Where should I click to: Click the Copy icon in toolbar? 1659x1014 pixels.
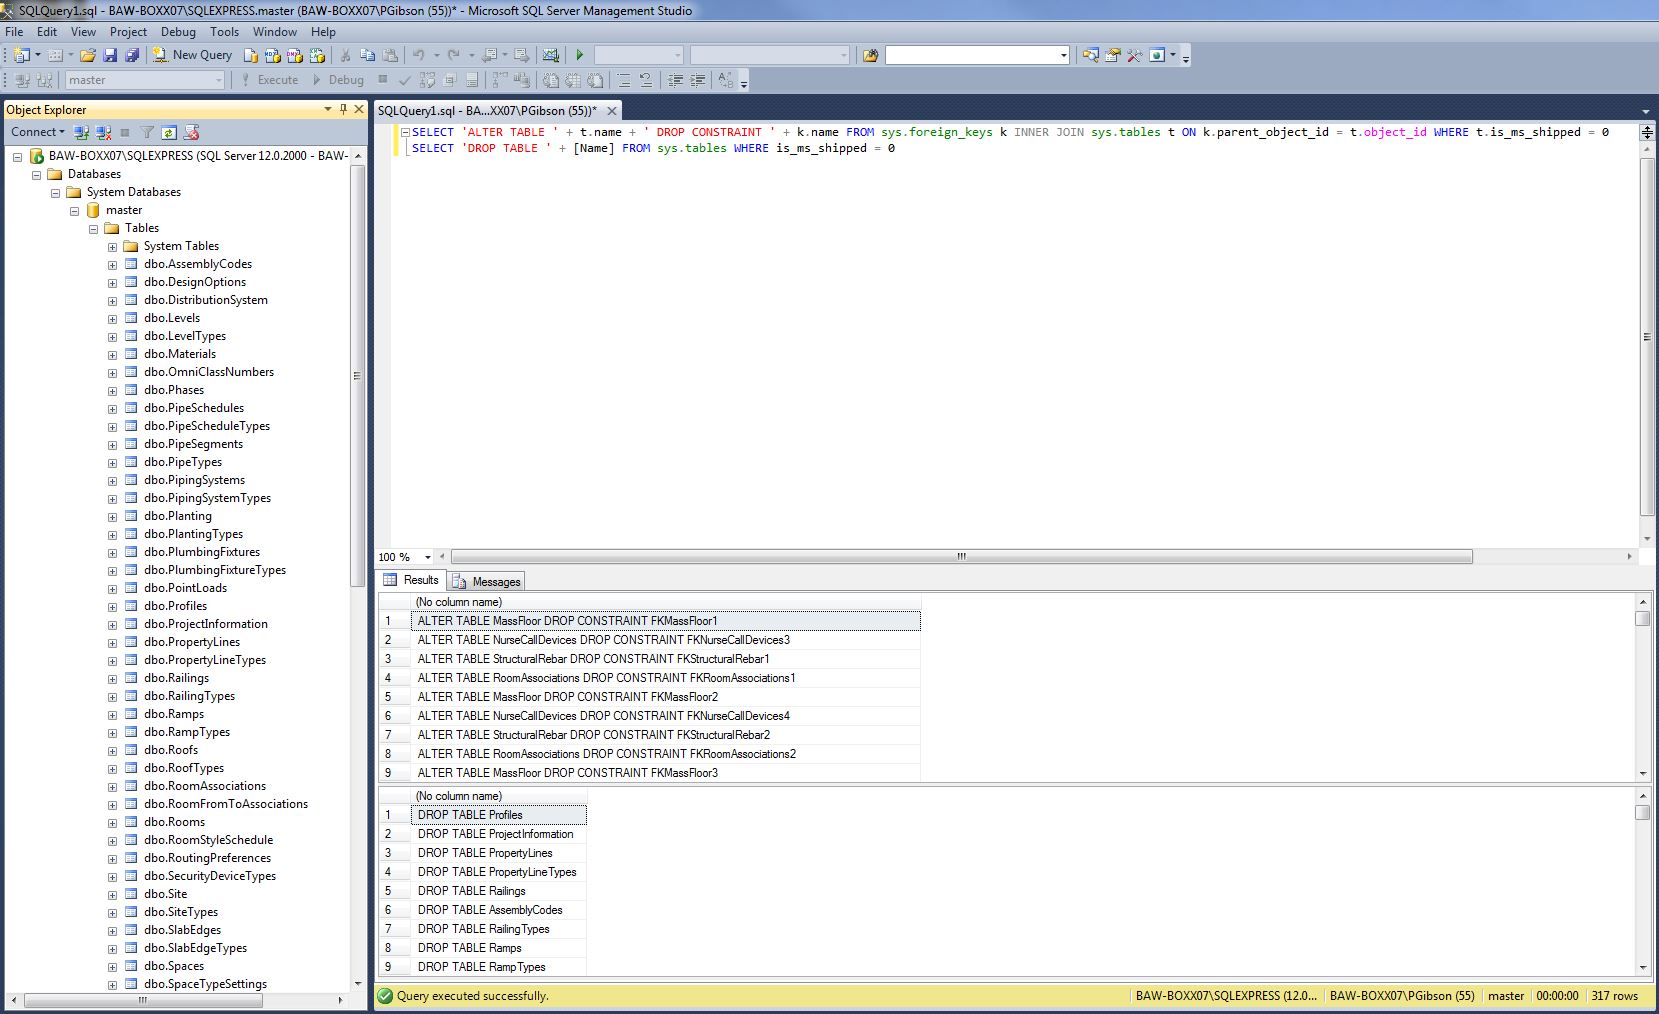click(367, 55)
